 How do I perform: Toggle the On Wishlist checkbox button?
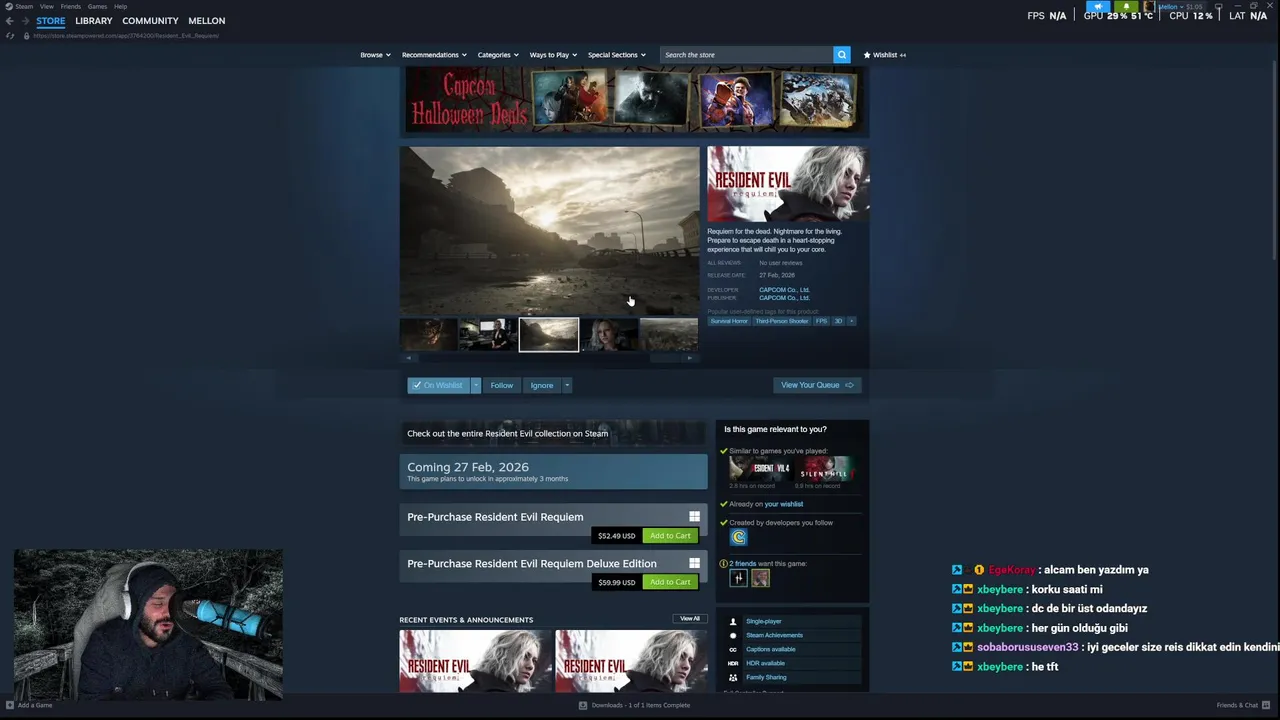[x=438, y=385]
